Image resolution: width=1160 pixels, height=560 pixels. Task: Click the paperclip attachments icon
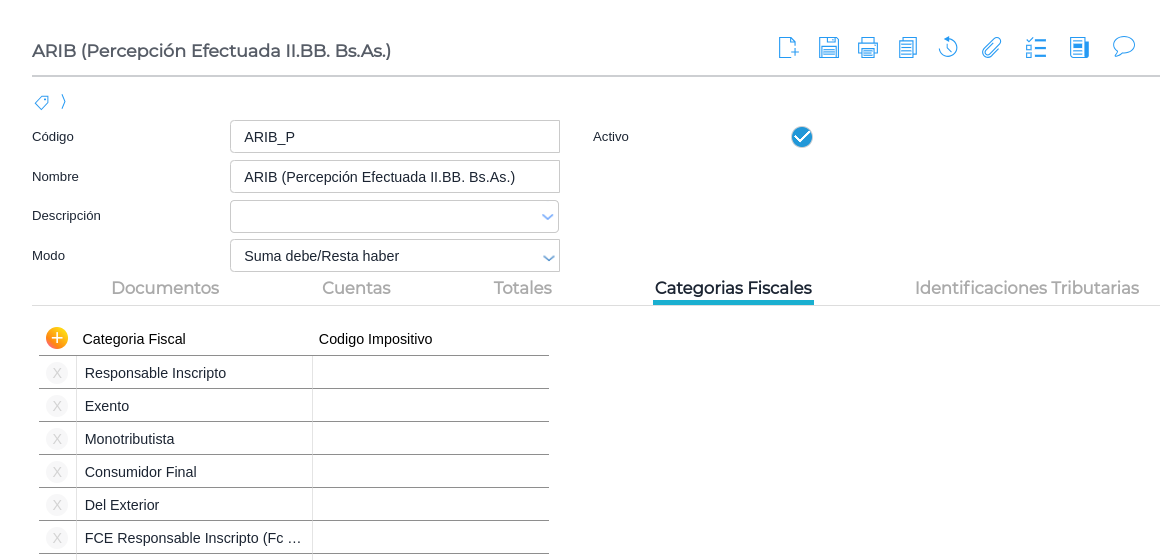click(991, 47)
